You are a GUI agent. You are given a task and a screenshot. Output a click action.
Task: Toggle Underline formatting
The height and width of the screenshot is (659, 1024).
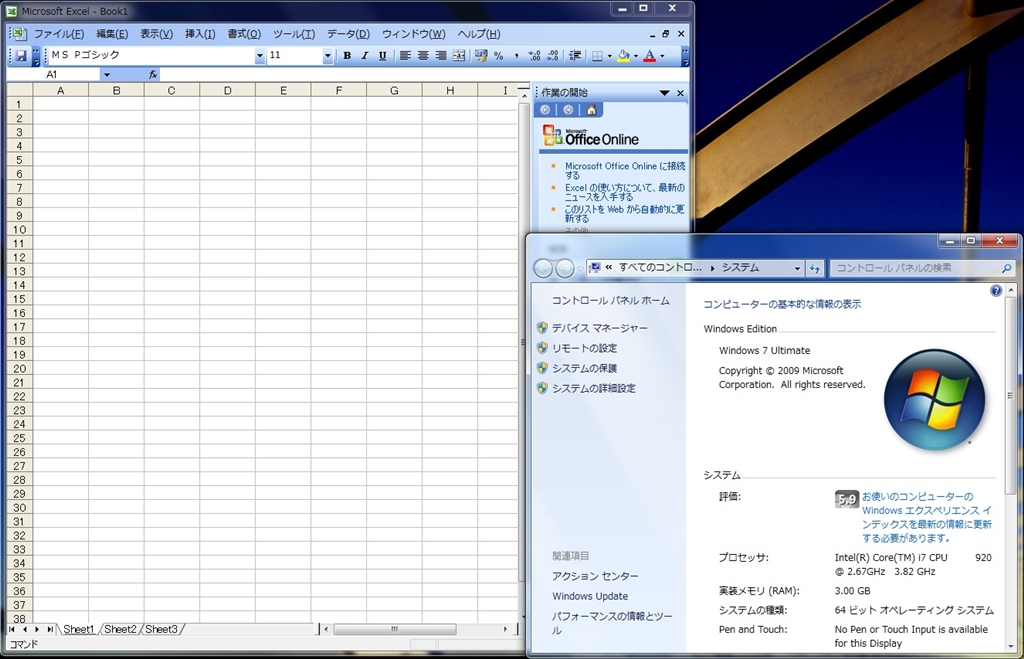[382, 56]
